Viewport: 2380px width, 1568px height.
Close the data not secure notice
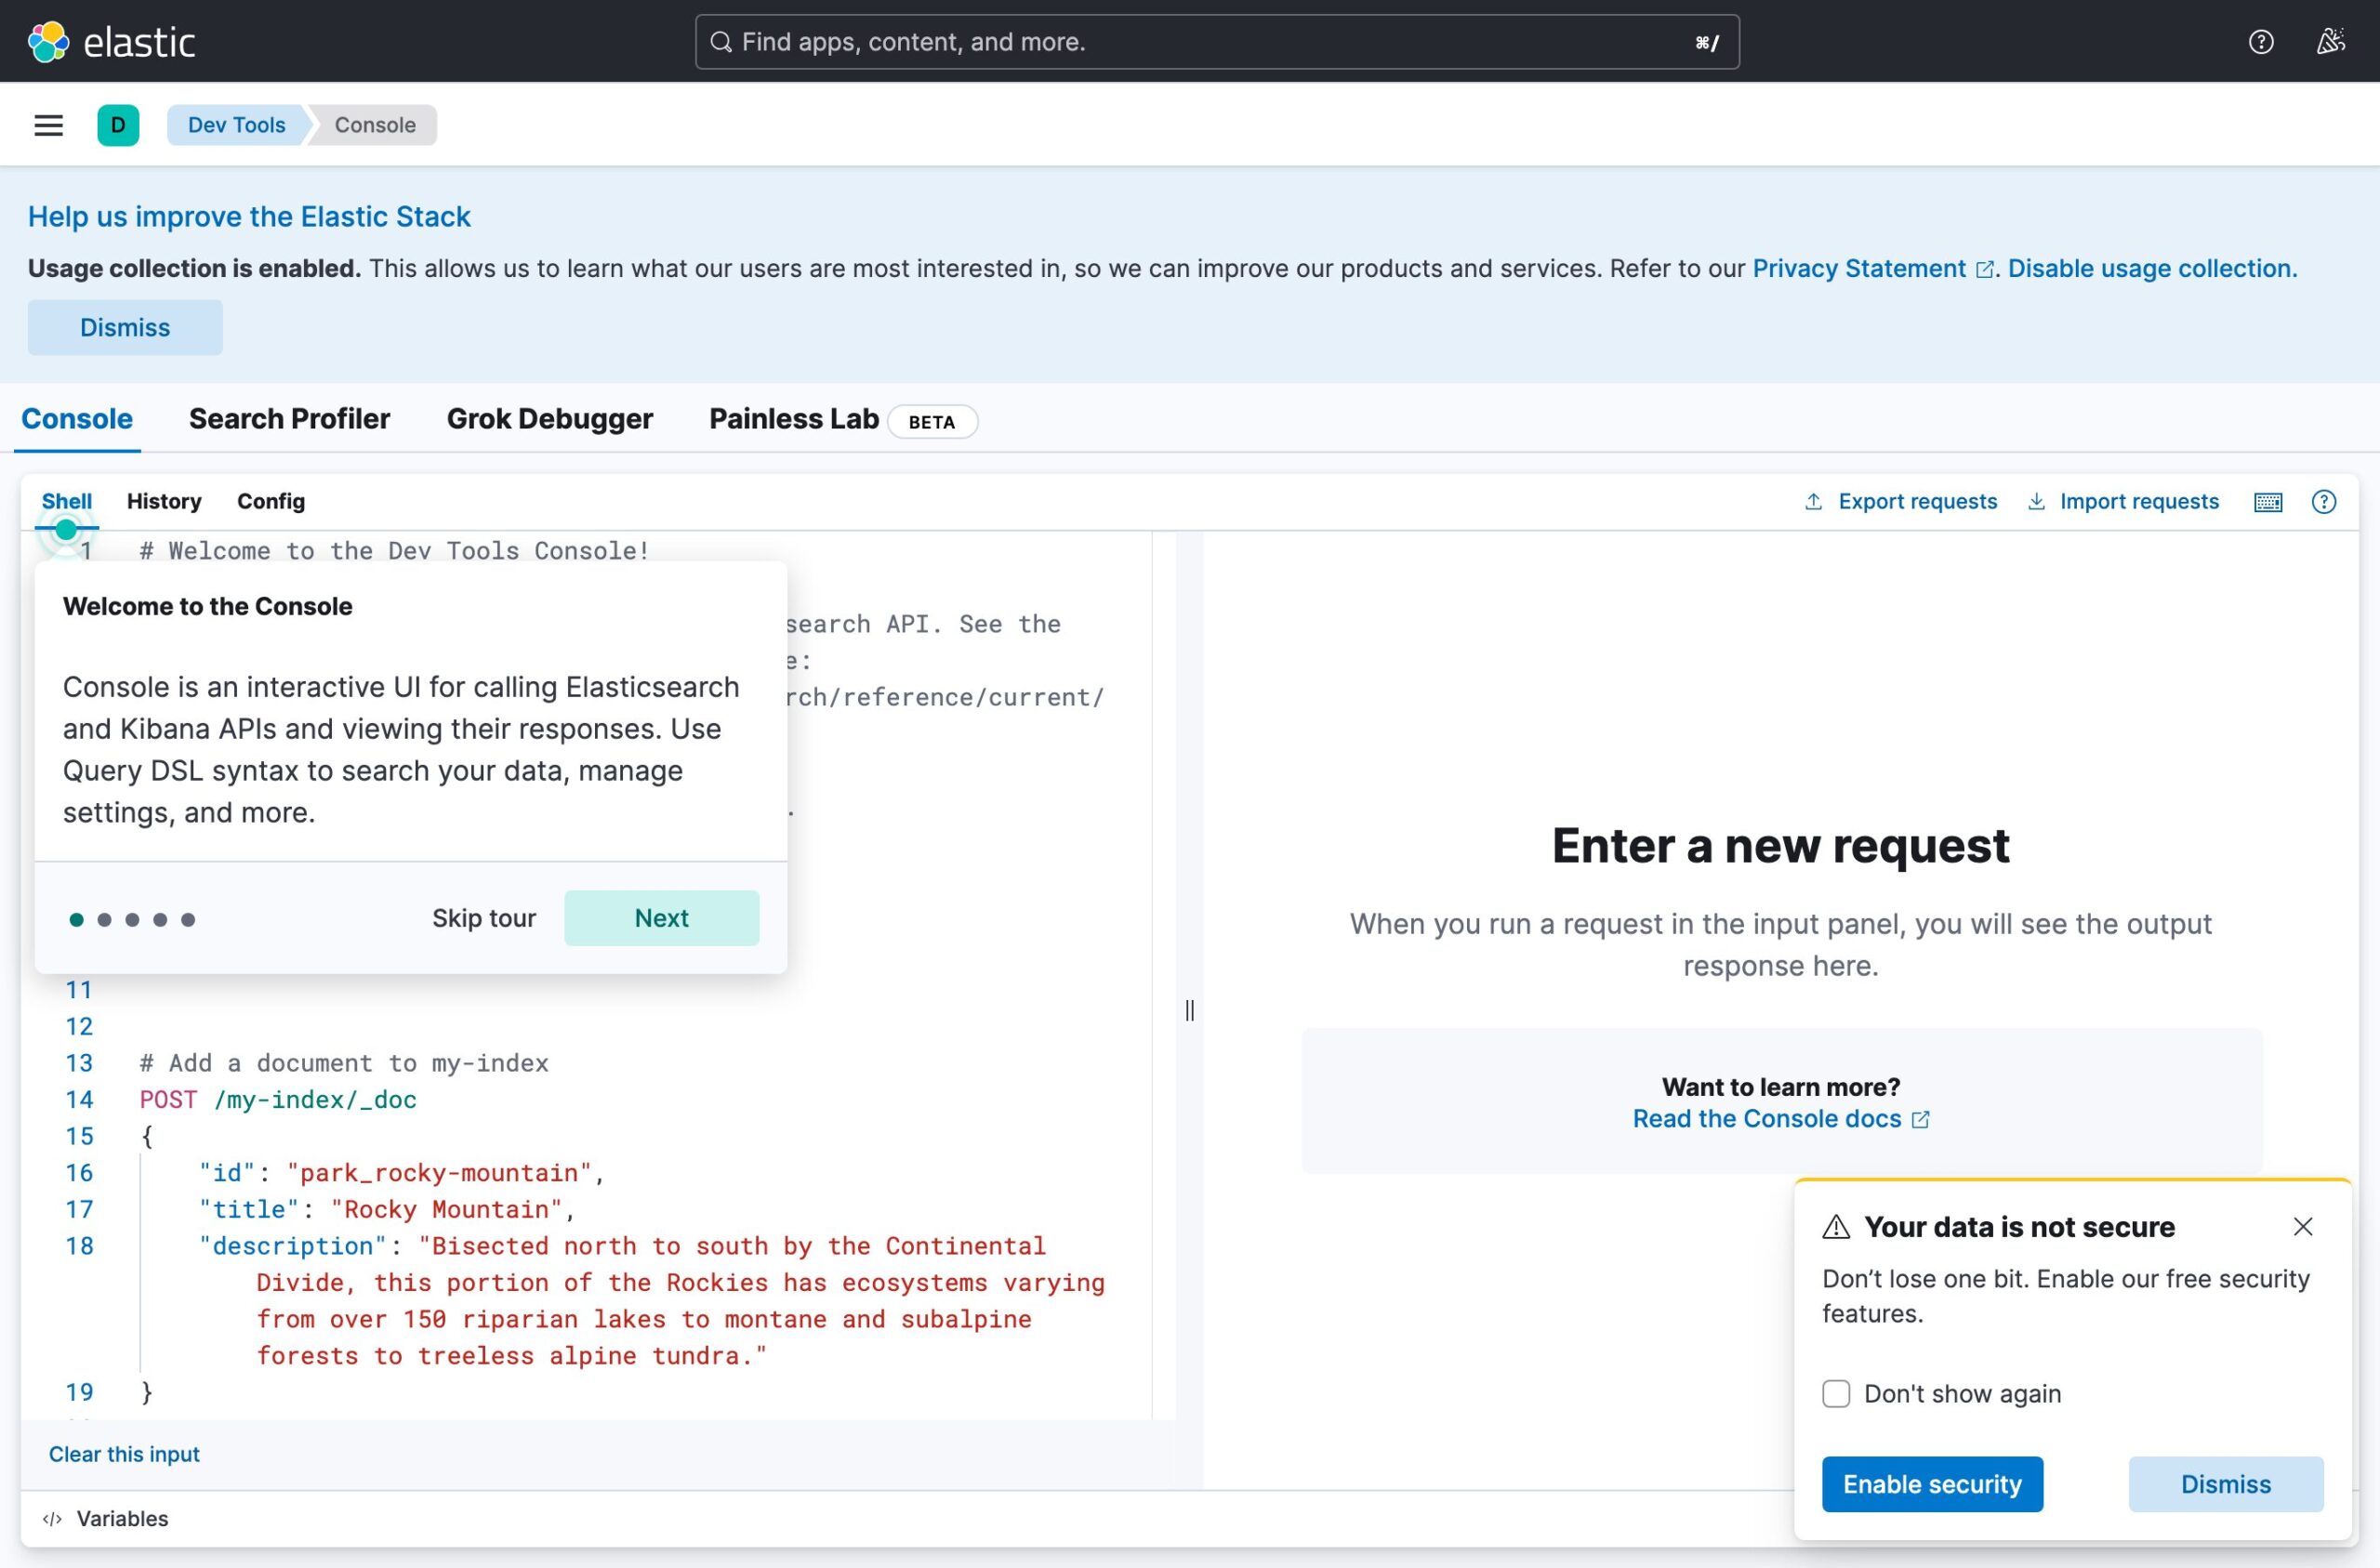point(2303,1227)
